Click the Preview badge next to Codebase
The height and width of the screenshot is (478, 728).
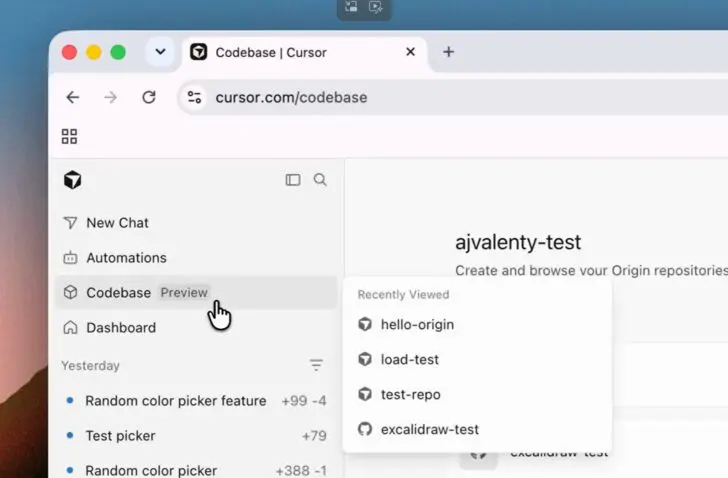click(x=184, y=293)
